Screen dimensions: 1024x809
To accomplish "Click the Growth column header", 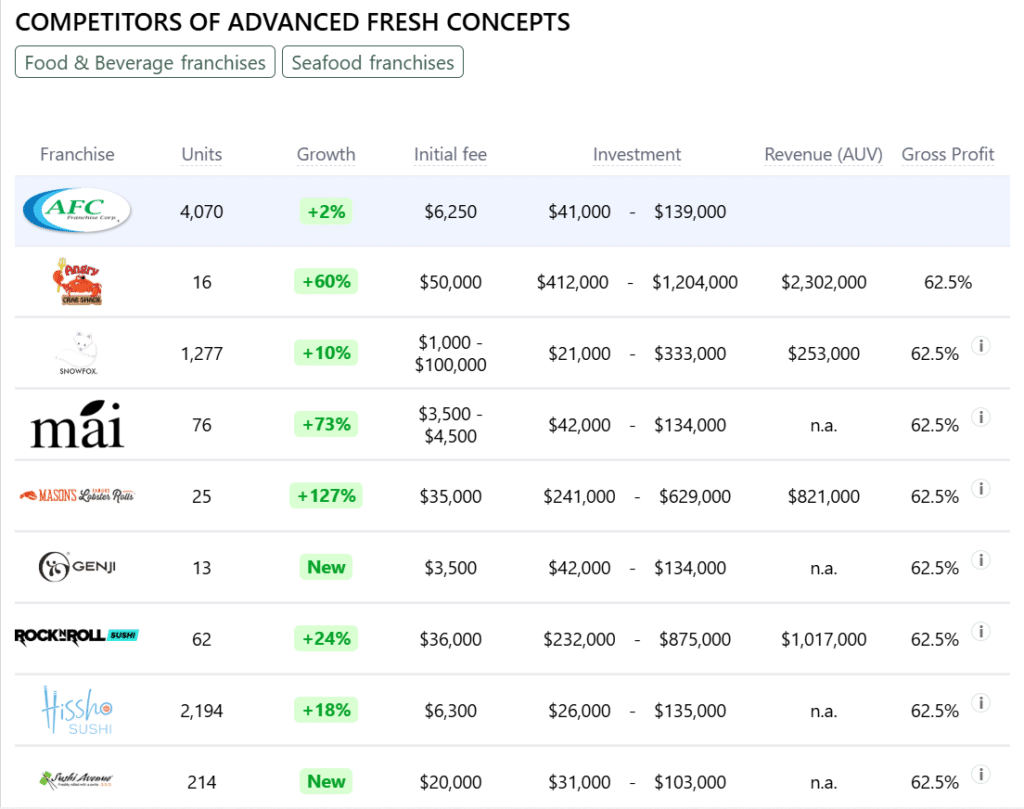I will click(326, 154).
